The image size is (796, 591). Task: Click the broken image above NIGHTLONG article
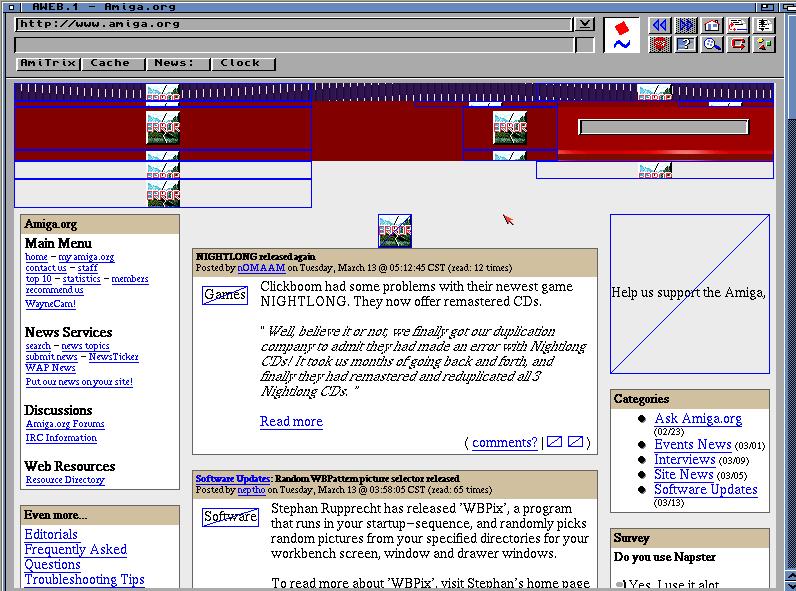395,231
